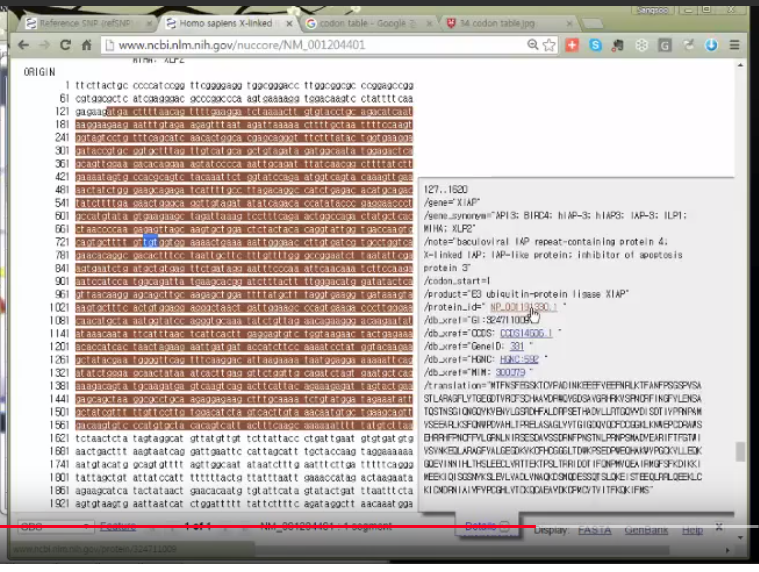This screenshot has height=572, width=759.
Task: Click the Feature link in bottom bar
Action: click(x=118, y=527)
